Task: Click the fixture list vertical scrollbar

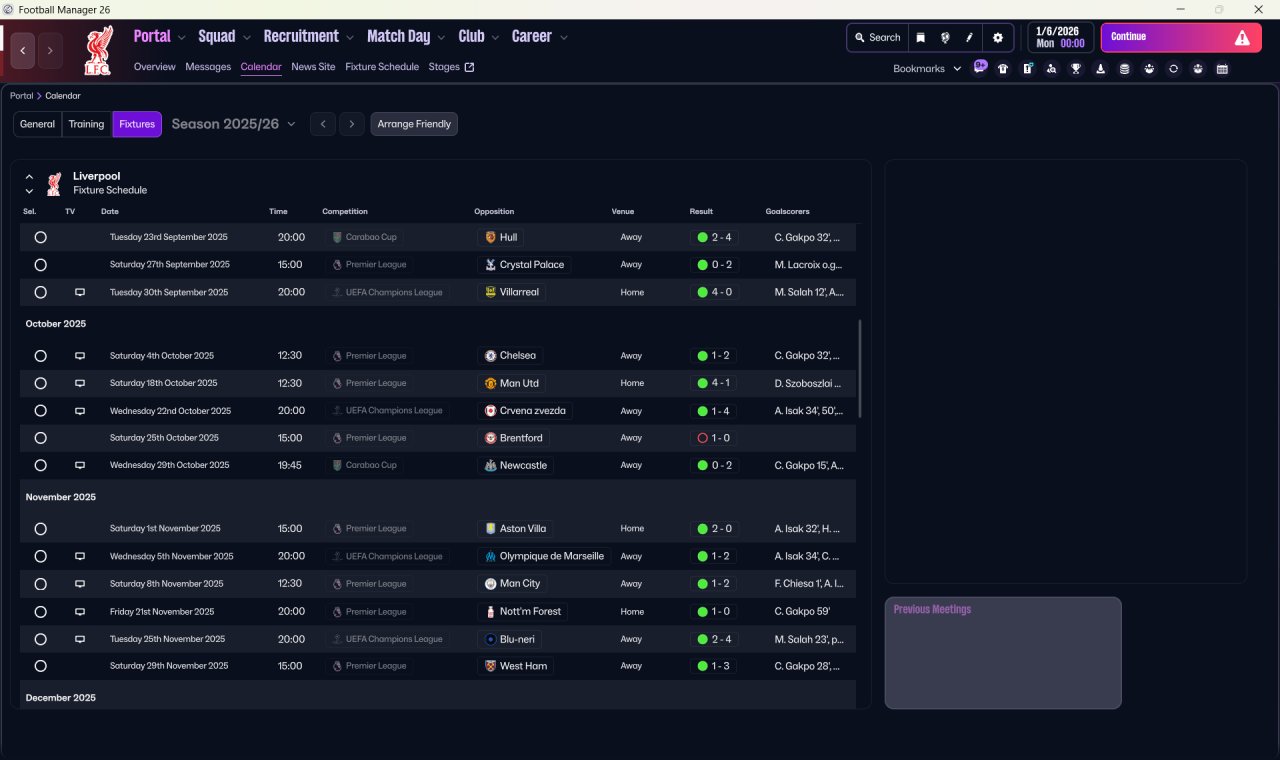Action: click(860, 368)
